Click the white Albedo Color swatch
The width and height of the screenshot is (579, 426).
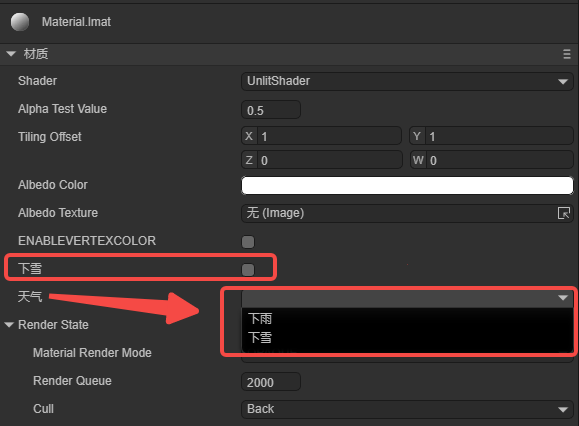click(407, 185)
